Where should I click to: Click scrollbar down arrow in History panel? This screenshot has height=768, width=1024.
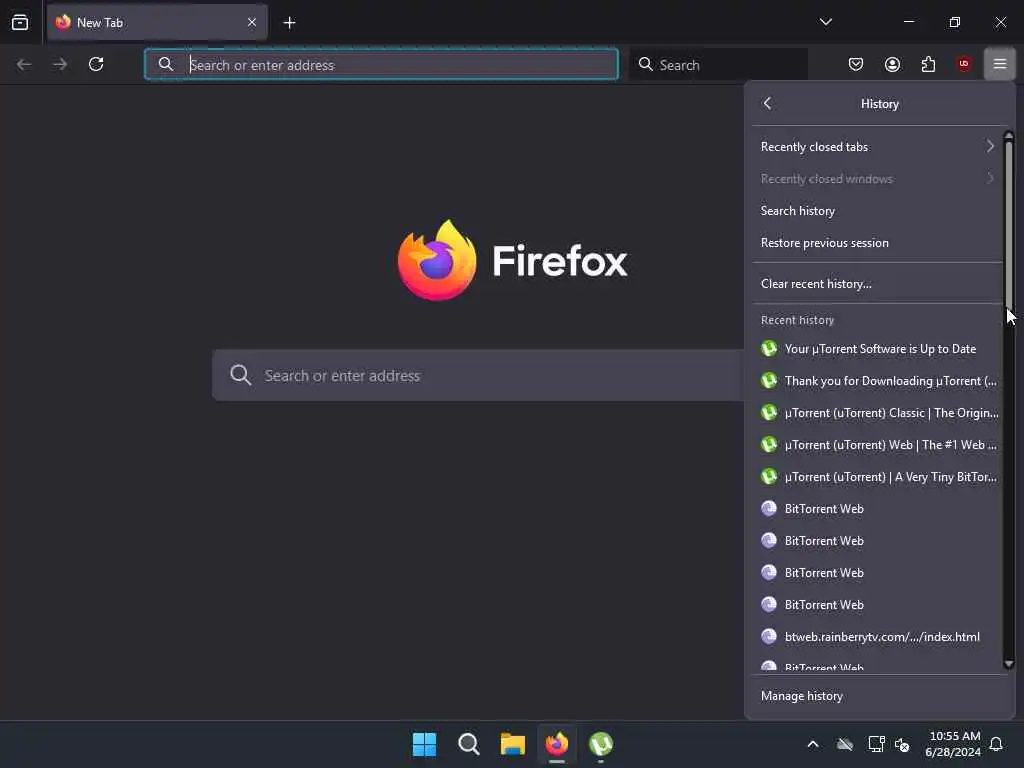click(1008, 664)
